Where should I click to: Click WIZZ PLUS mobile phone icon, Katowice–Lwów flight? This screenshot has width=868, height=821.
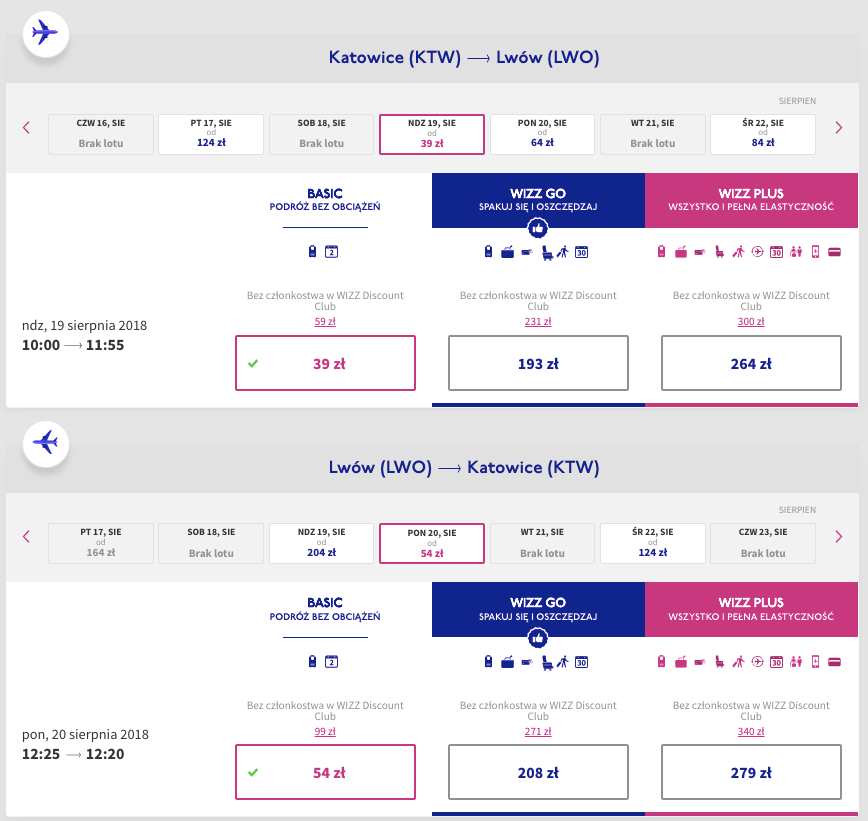815,252
